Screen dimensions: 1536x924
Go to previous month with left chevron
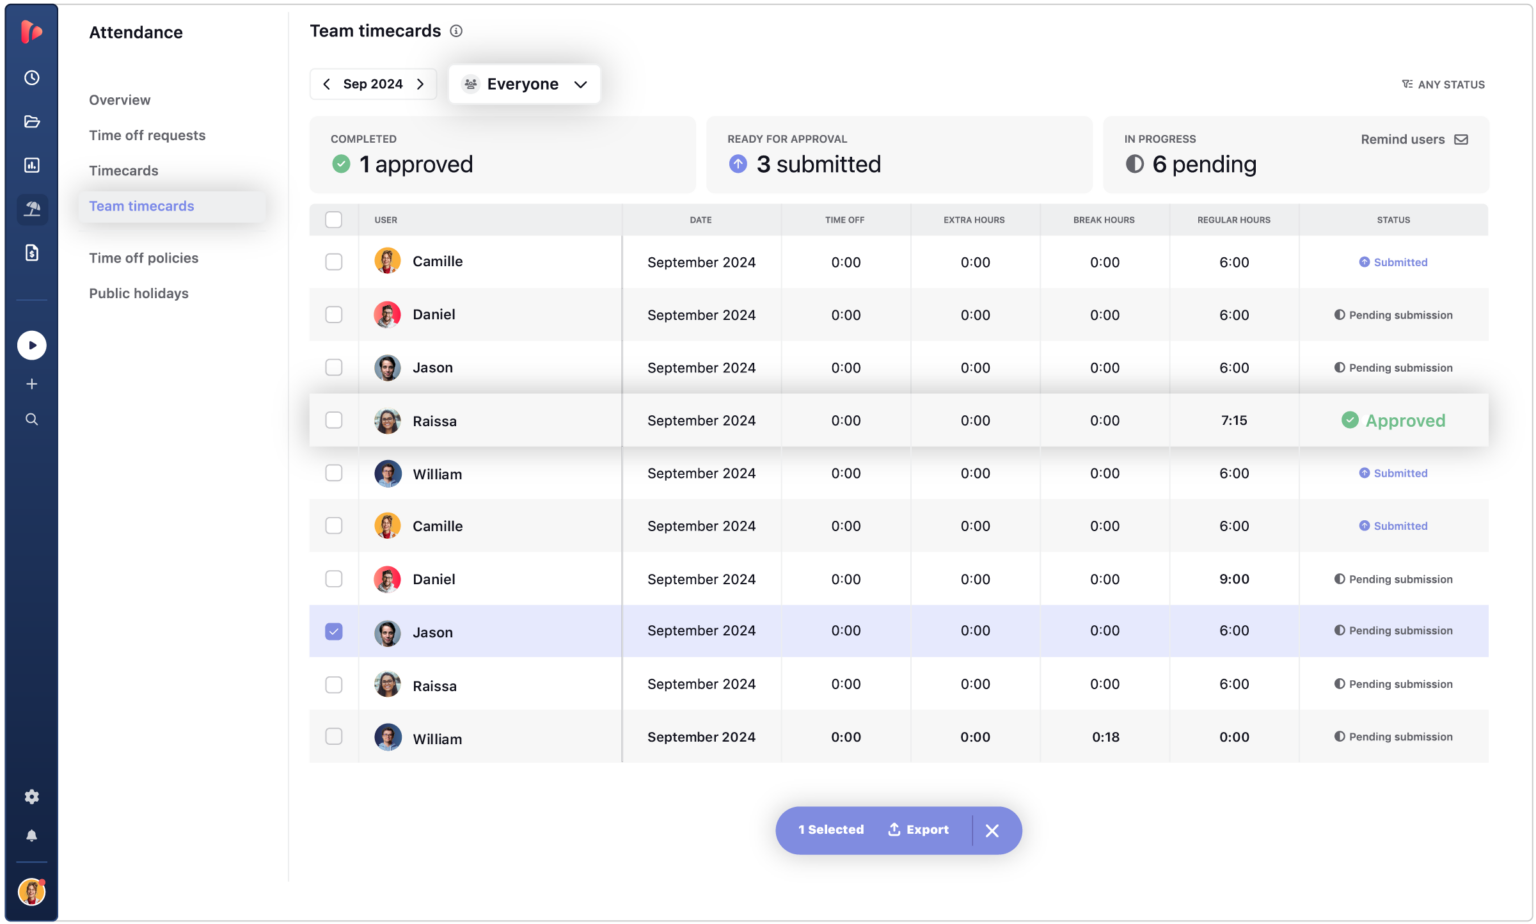pyautogui.click(x=326, y=84)
